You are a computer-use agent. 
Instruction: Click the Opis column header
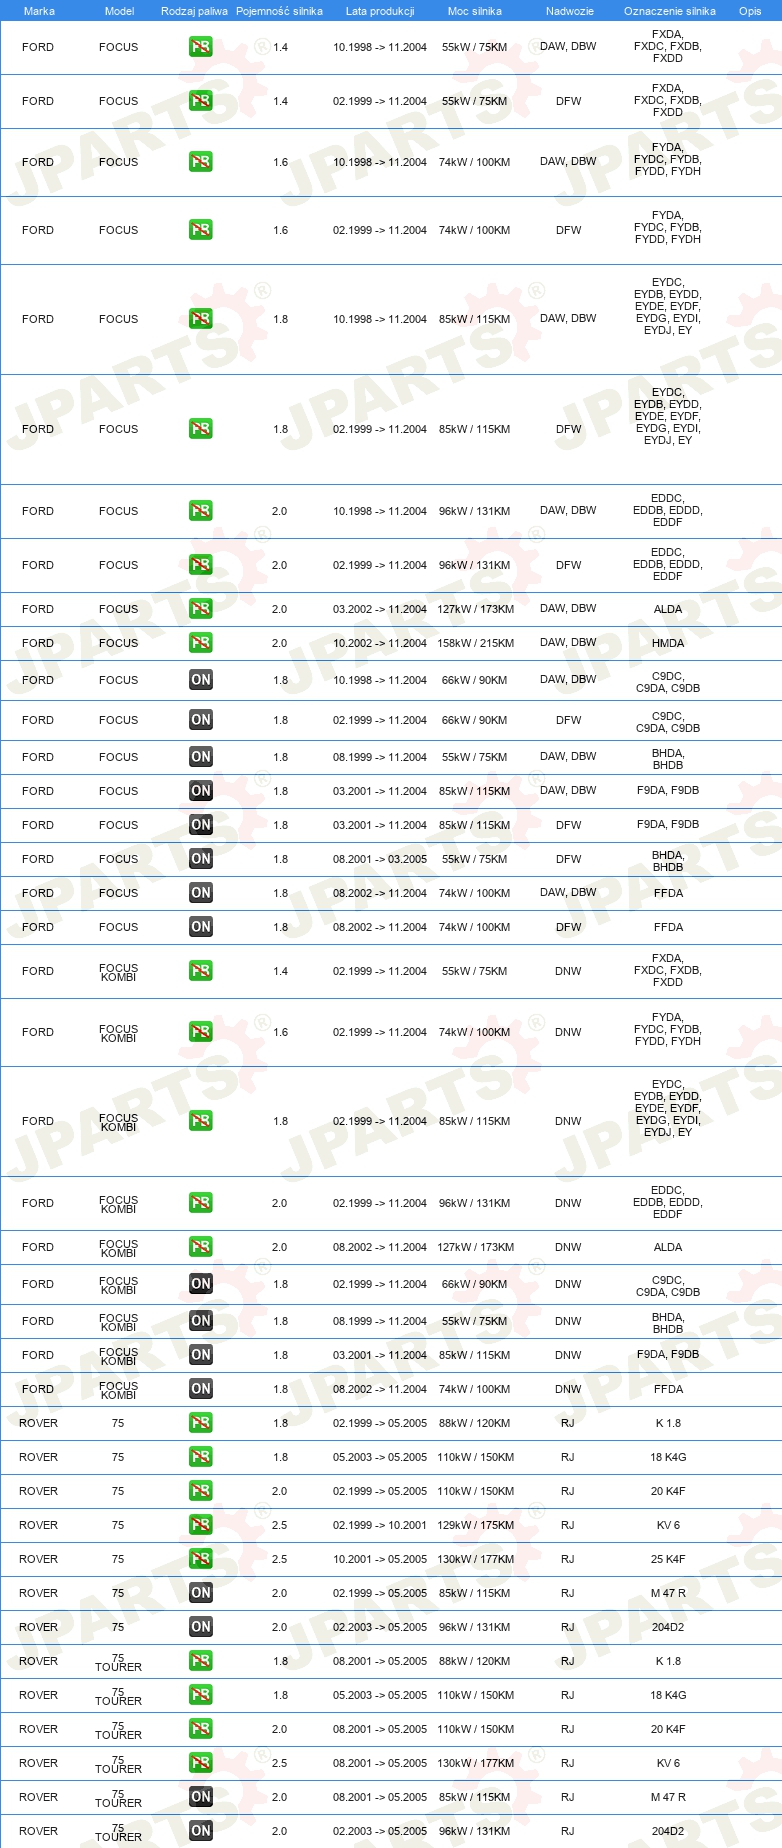[x=750, y=11]
